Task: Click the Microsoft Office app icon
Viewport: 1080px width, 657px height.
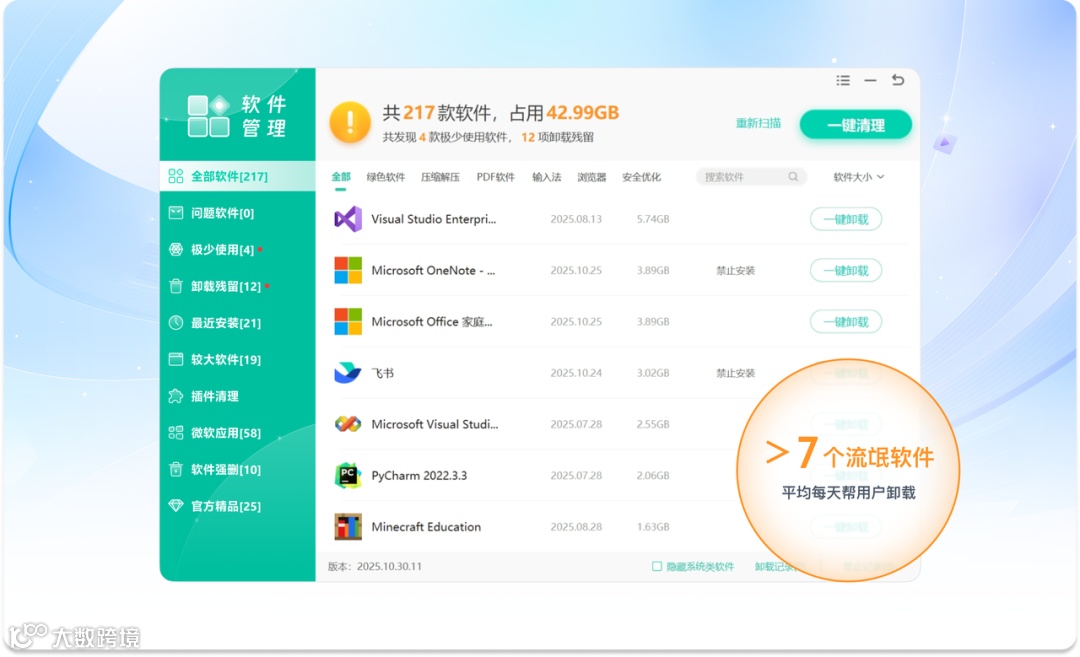Action: click(348, 322)
